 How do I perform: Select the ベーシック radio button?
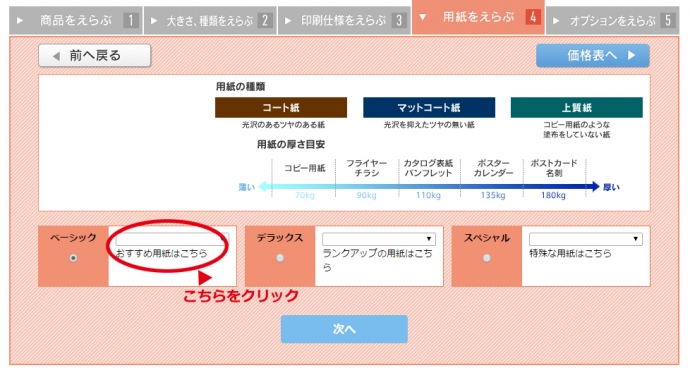point(73,258)
